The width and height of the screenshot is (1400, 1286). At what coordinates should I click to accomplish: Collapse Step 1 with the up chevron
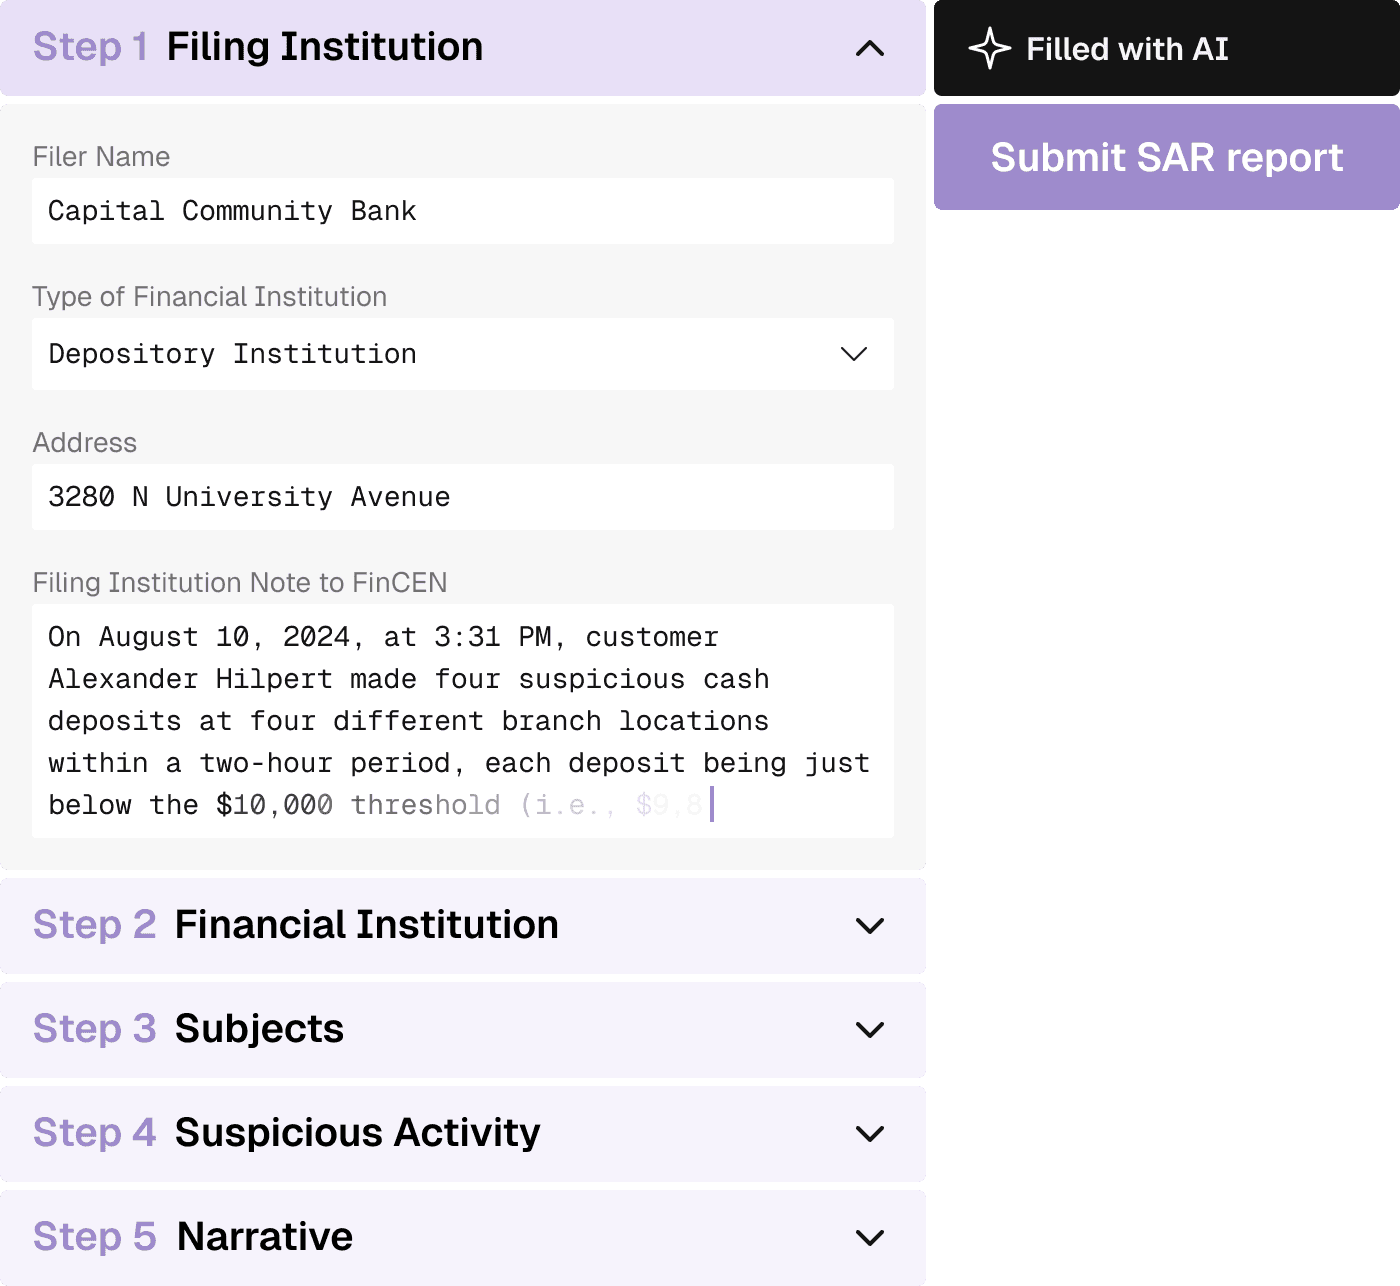coord(870,48)
